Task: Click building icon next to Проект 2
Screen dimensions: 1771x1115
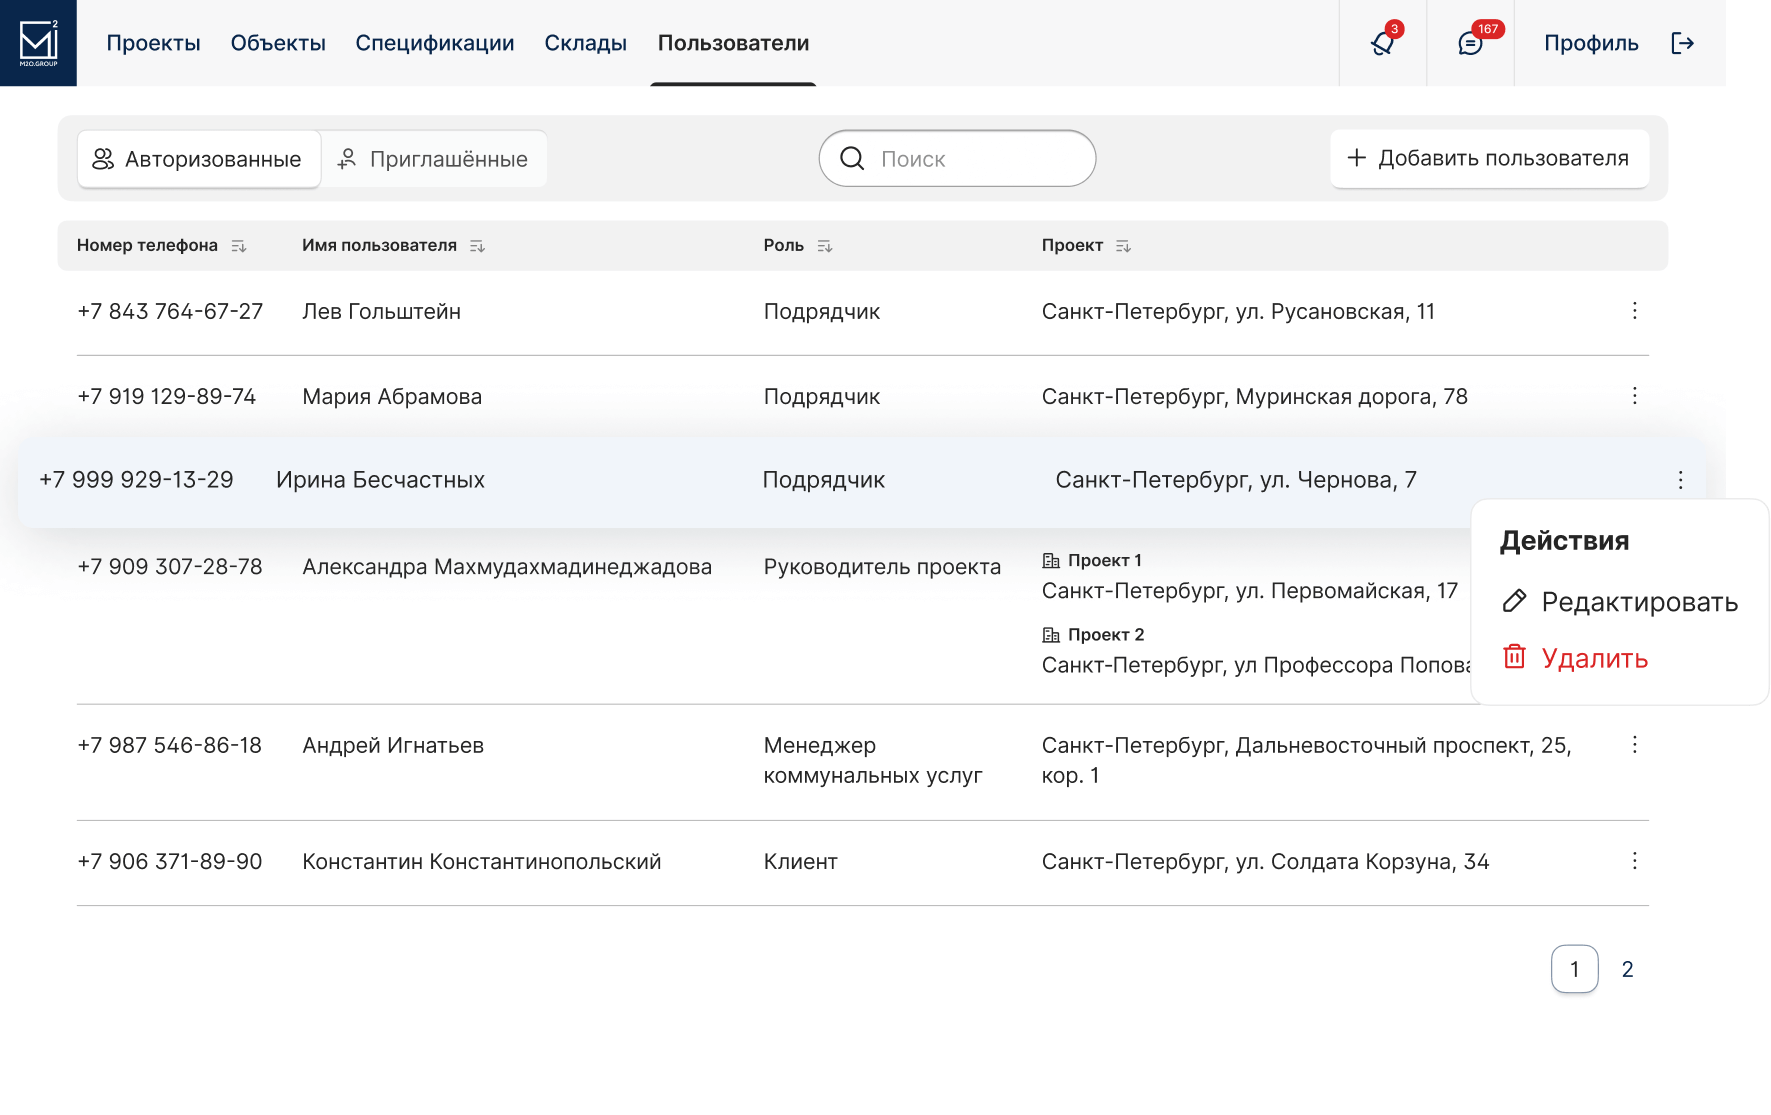Action: point(1051,635)
